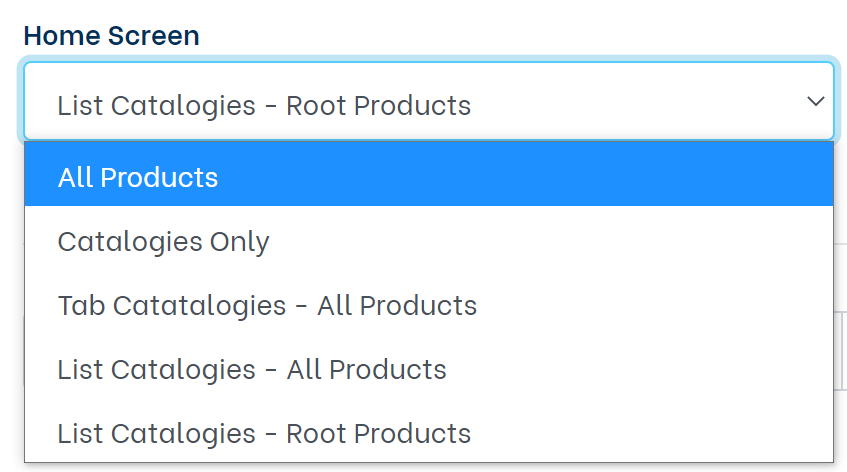The image size is (847, 472).
Task: Click the Home Screen field label
Action: [111, 36]
